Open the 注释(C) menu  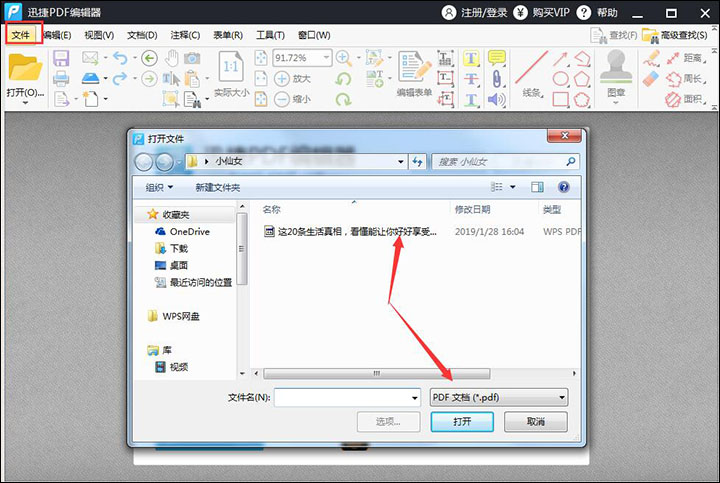183,35
